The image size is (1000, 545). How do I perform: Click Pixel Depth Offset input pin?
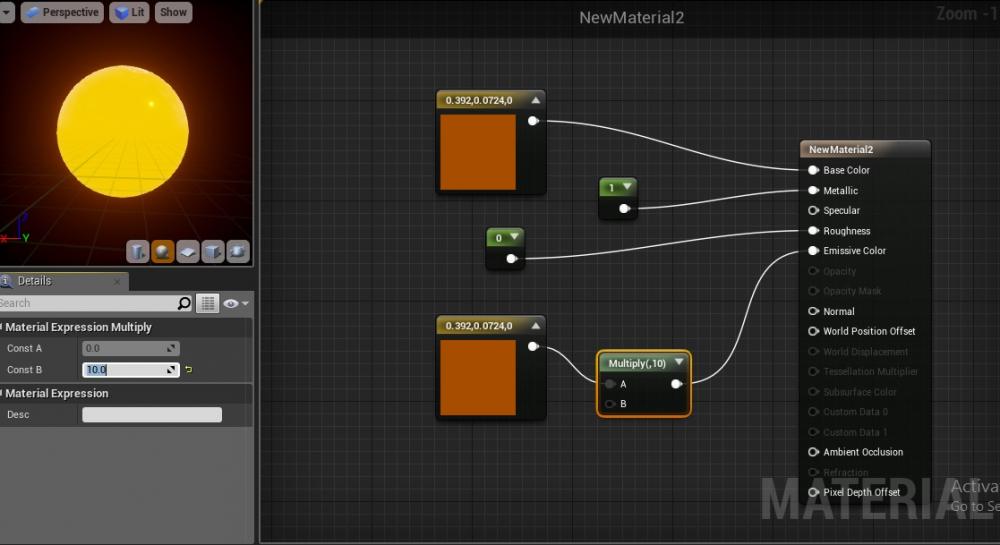click(813, 492)
